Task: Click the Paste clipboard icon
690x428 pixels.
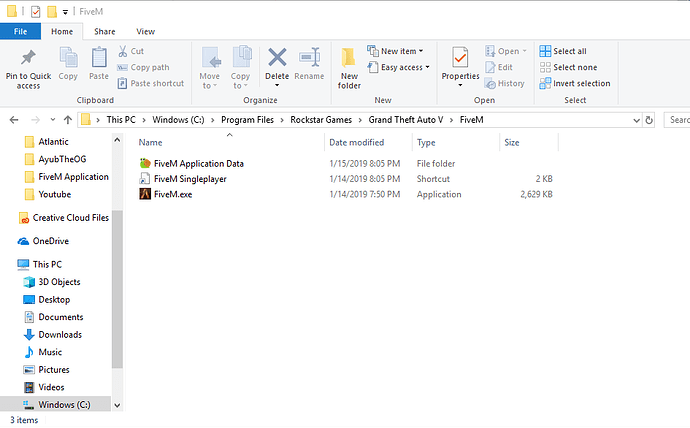Action: click(x=99, y=58)
